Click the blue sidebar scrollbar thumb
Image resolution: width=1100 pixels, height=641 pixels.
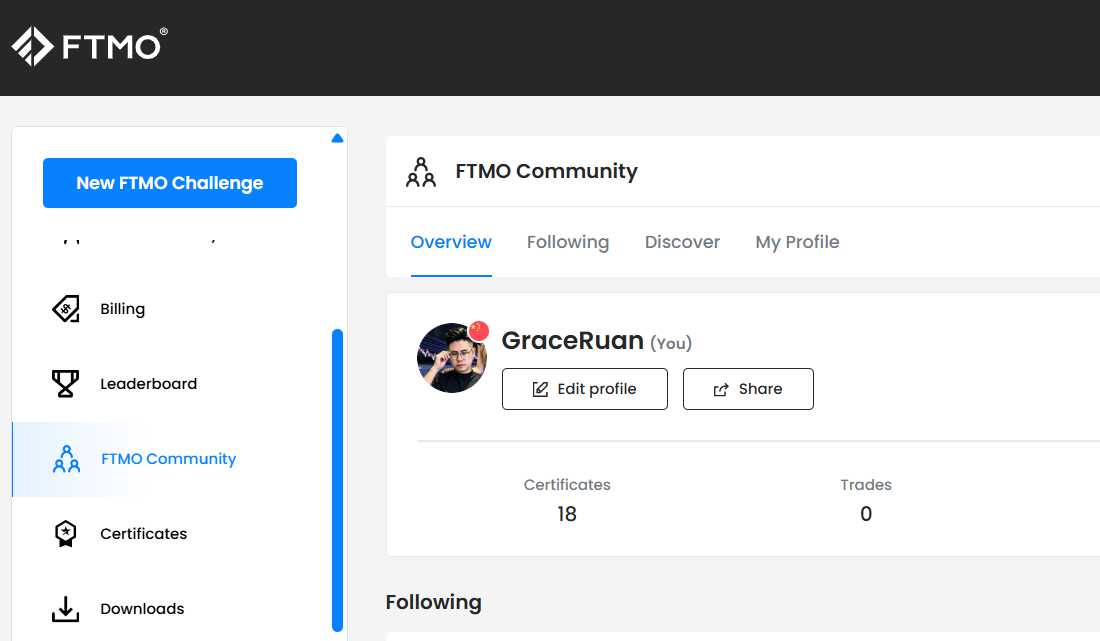coord(337,480)
